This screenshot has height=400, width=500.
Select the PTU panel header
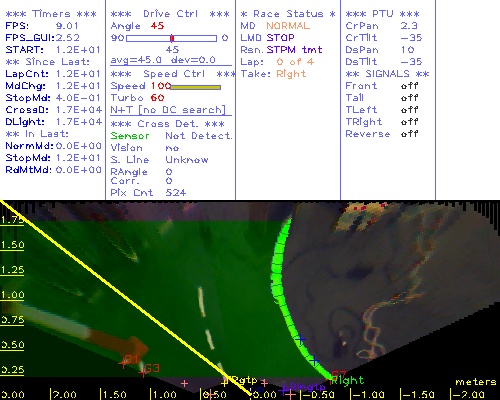[382, 14]
